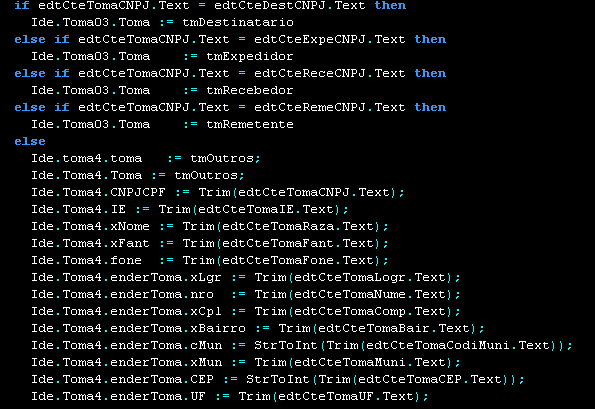The width and height of the screenshot is (595, 409).
Task: Click the standalone else keyword
Action: pos(30,142)
